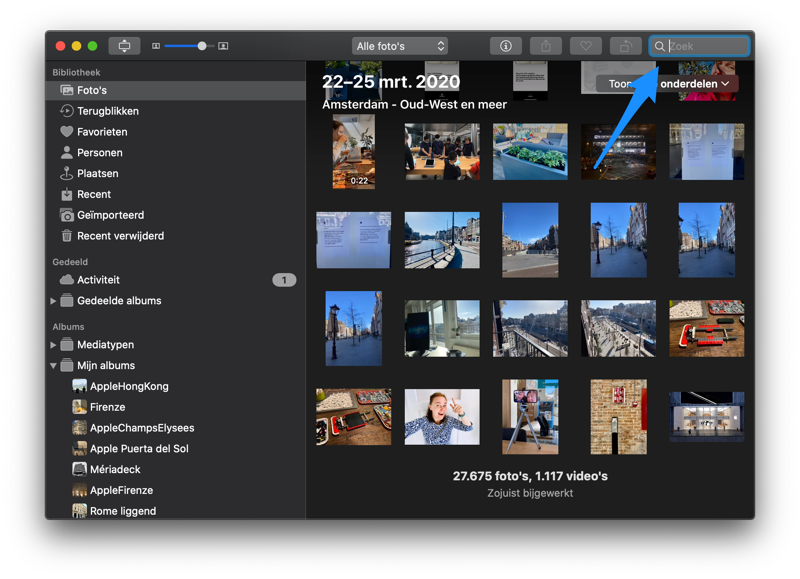Click the Mériadeck album thumbnail icon
Screen dimensions: 800x579
[79, 469]
